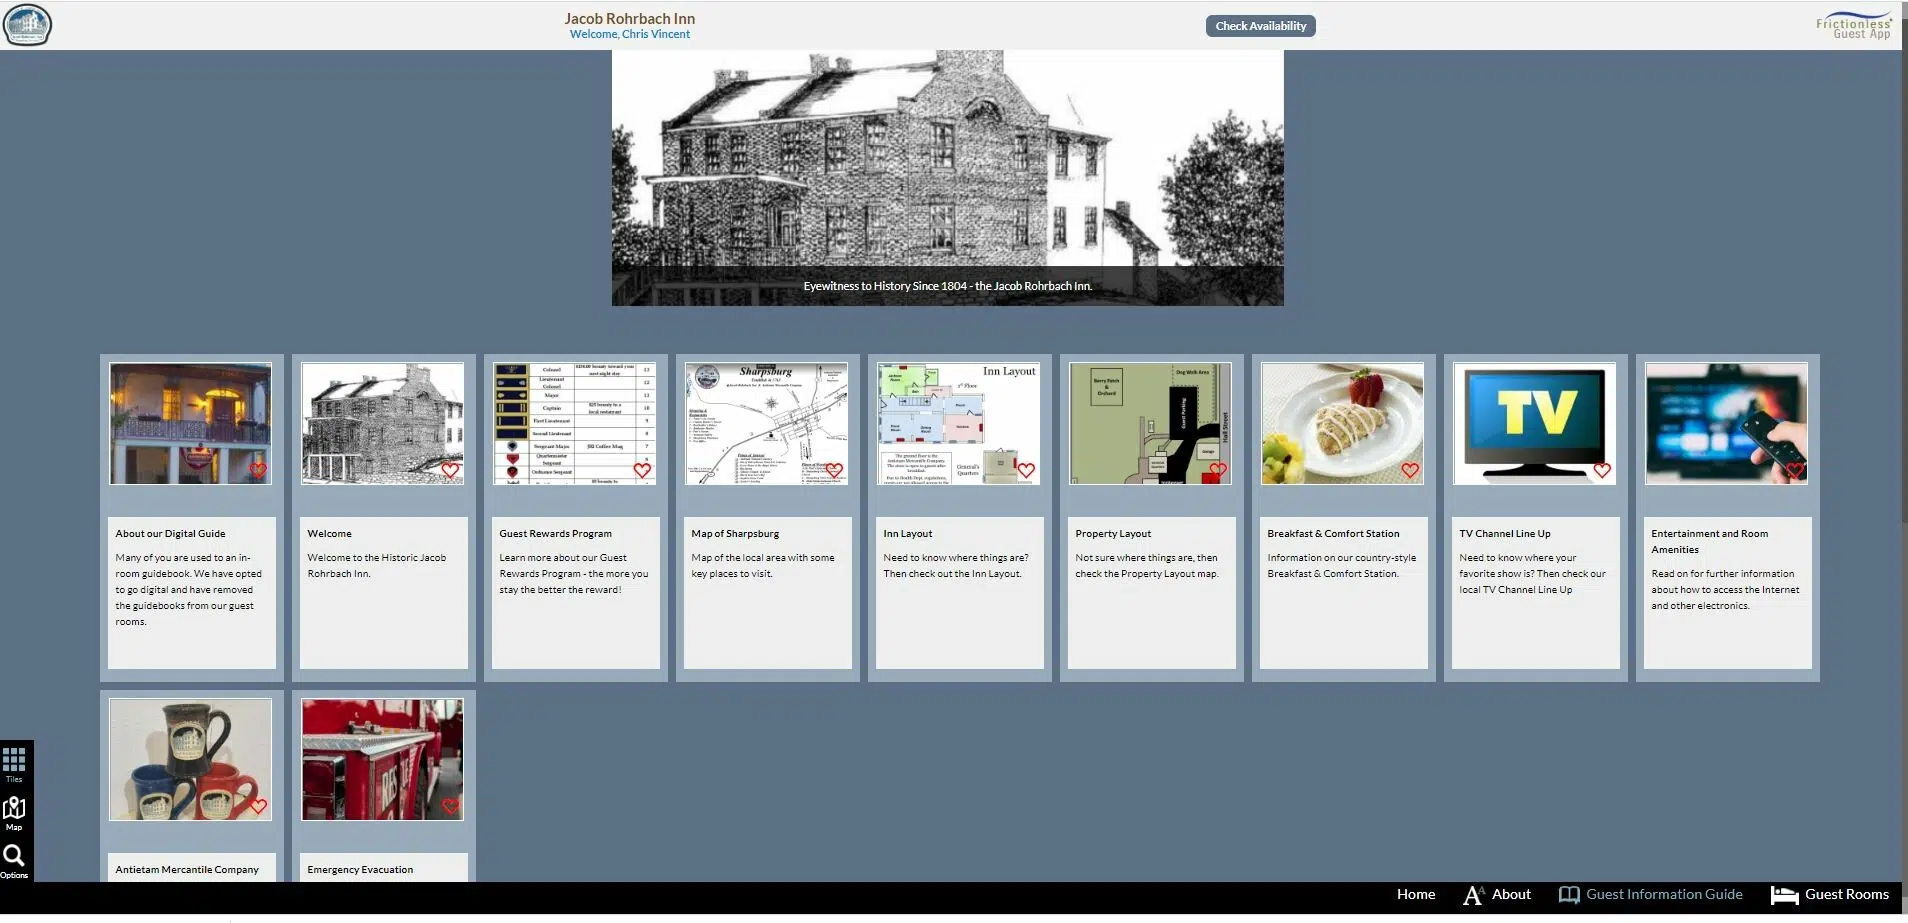Open the Map of Sharpsburg thumbnail
Image resolution: width=1908 pixels, height=923 pixels.
(x=766, y=424)
